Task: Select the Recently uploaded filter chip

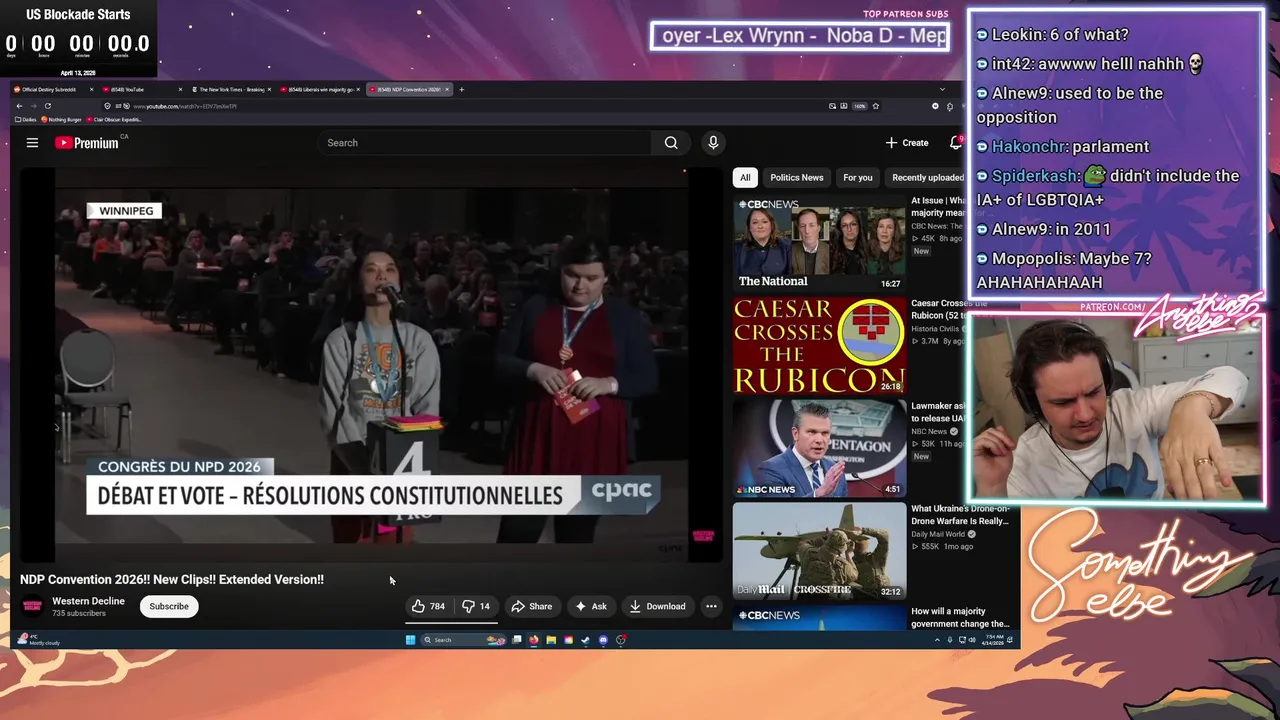Action: [x=927, y=177]
